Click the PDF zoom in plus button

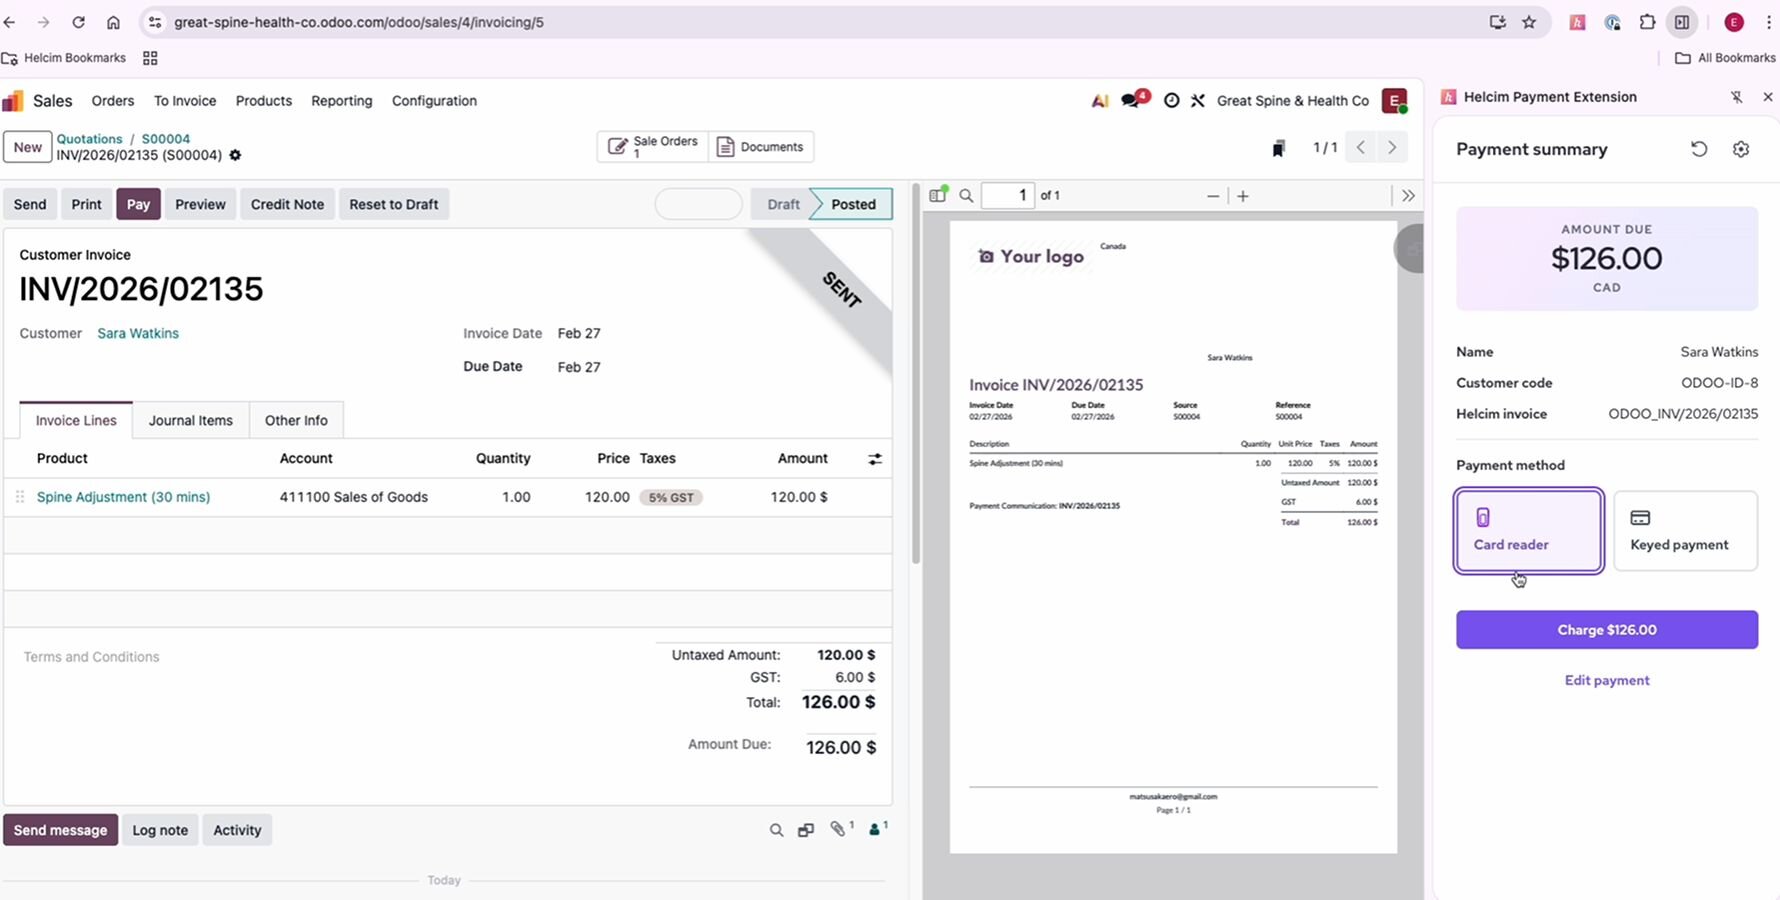pyautogui.click(x=1242, y=196)
